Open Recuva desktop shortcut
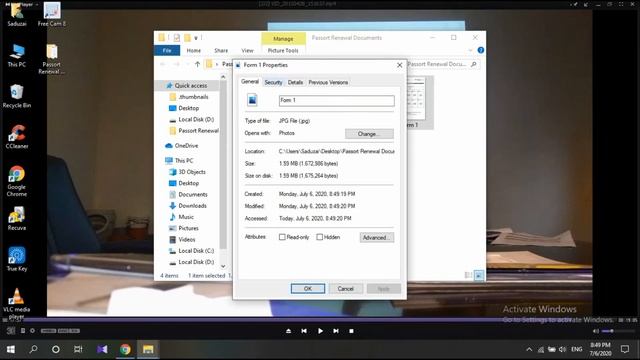640x360 pixels. click(x=17, y=218)
